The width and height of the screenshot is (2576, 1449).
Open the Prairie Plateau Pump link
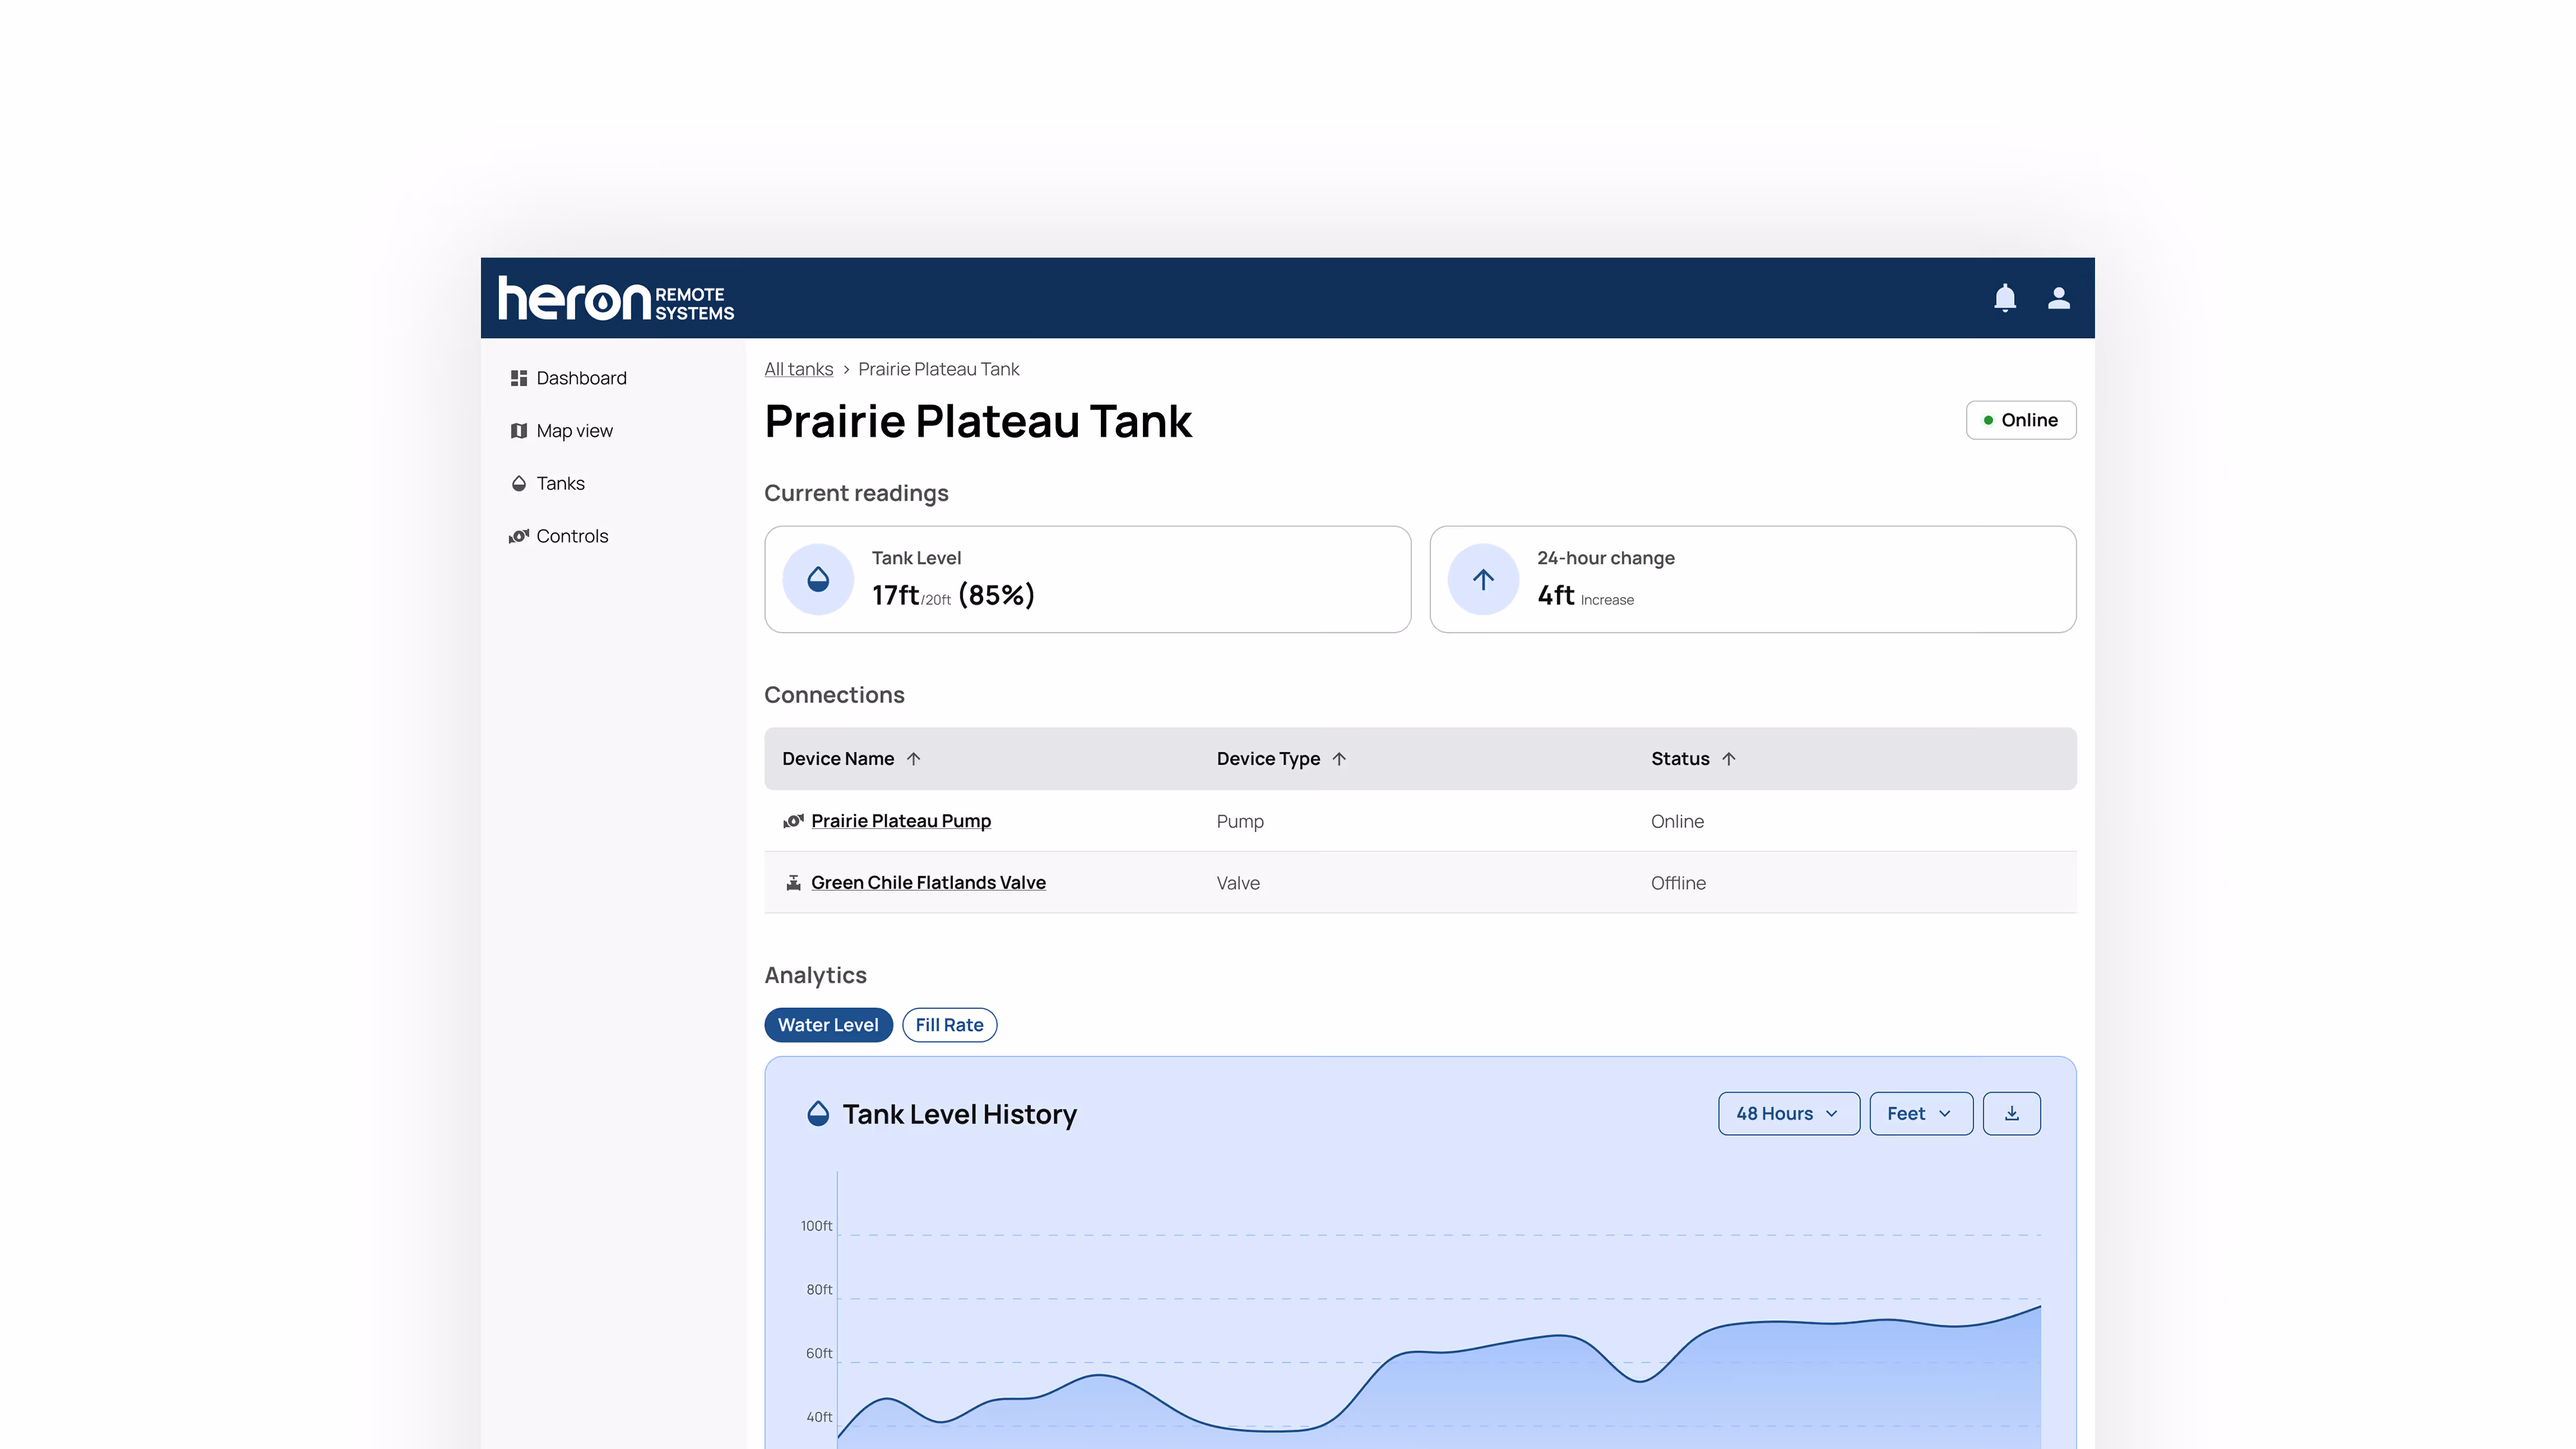[900, 821]
